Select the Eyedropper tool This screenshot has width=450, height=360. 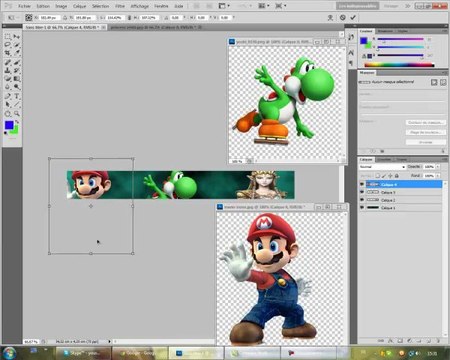click(x=17, y=53)
